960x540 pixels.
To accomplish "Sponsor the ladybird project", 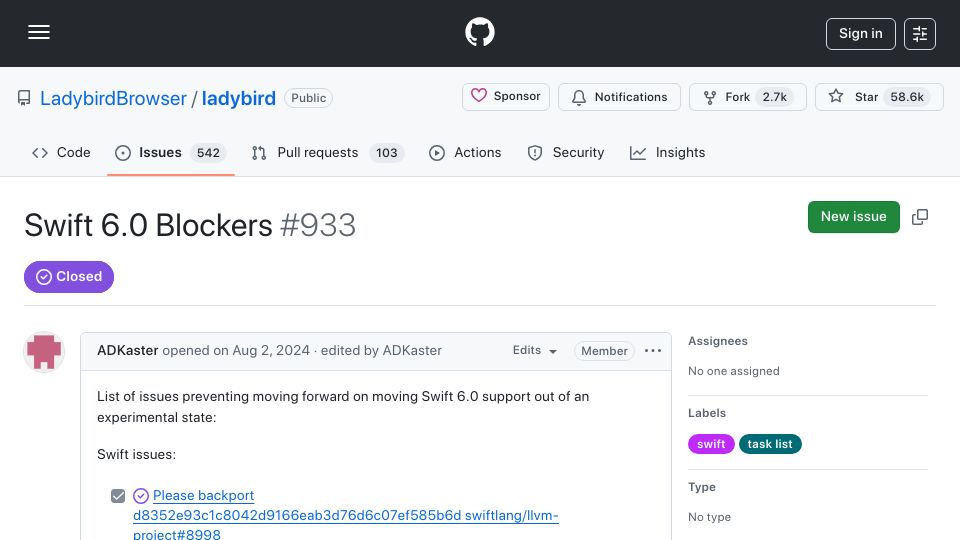I will [x=506, y=97].
